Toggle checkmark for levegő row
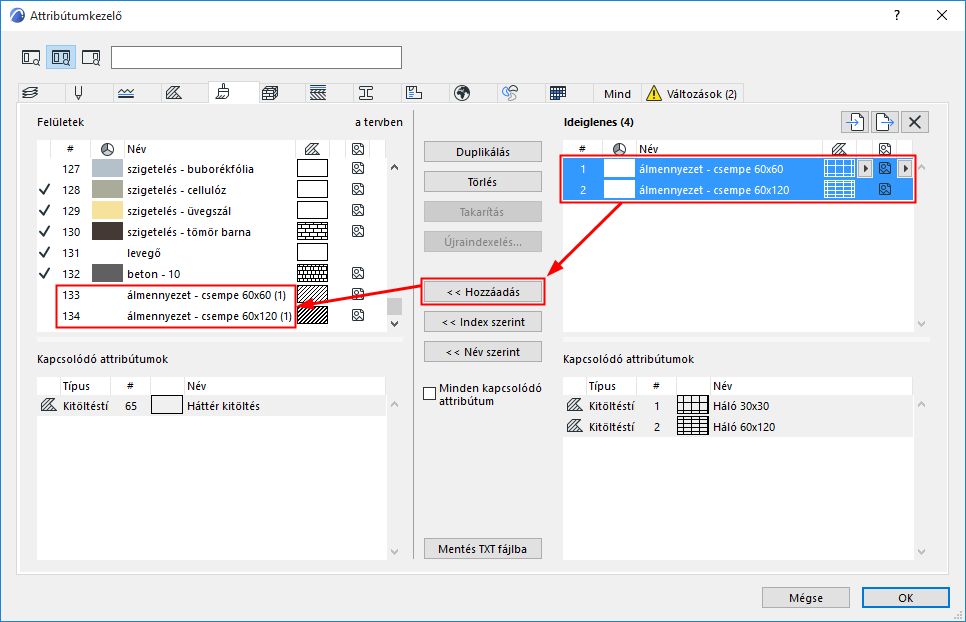Viewport: 966px width, 622px height. coord(44,252)
